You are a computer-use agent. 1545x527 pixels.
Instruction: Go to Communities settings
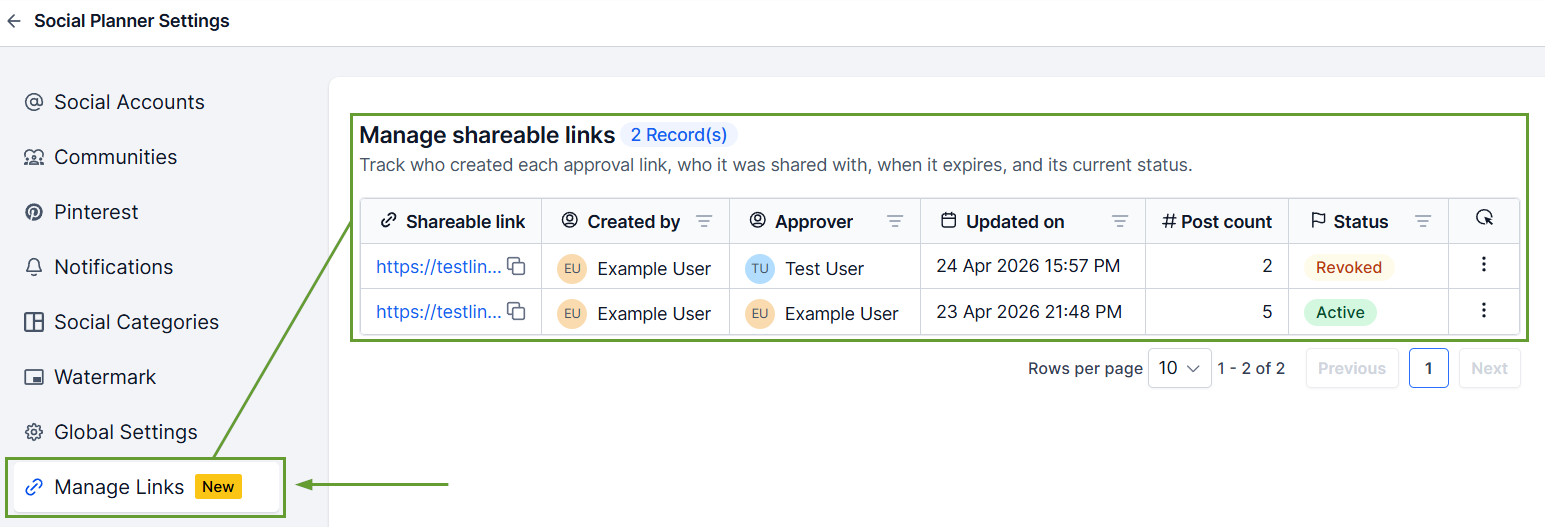(x=115, y=157)
